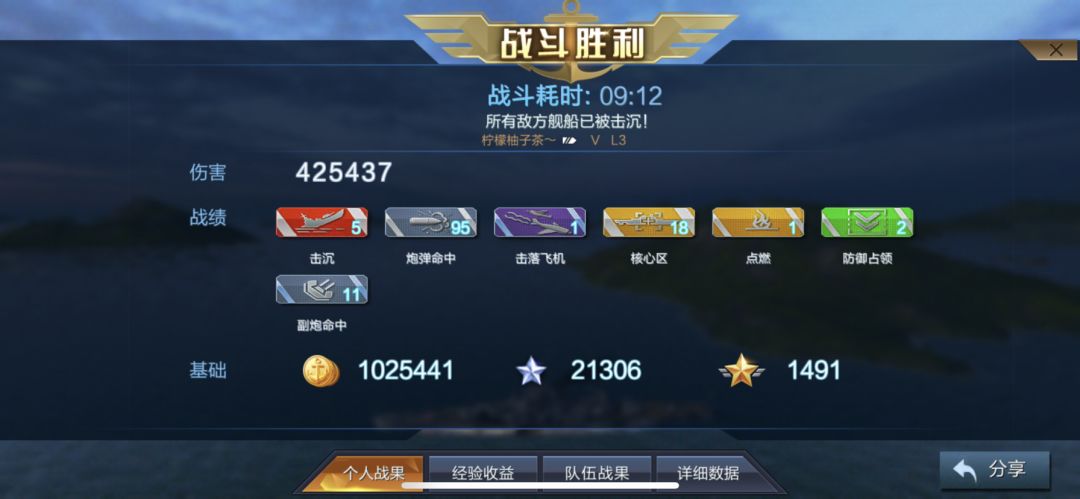The height and width of the screenshot is (499, 1080).
Task: Click the 分享 share button
Action: [x=995, y=471]
